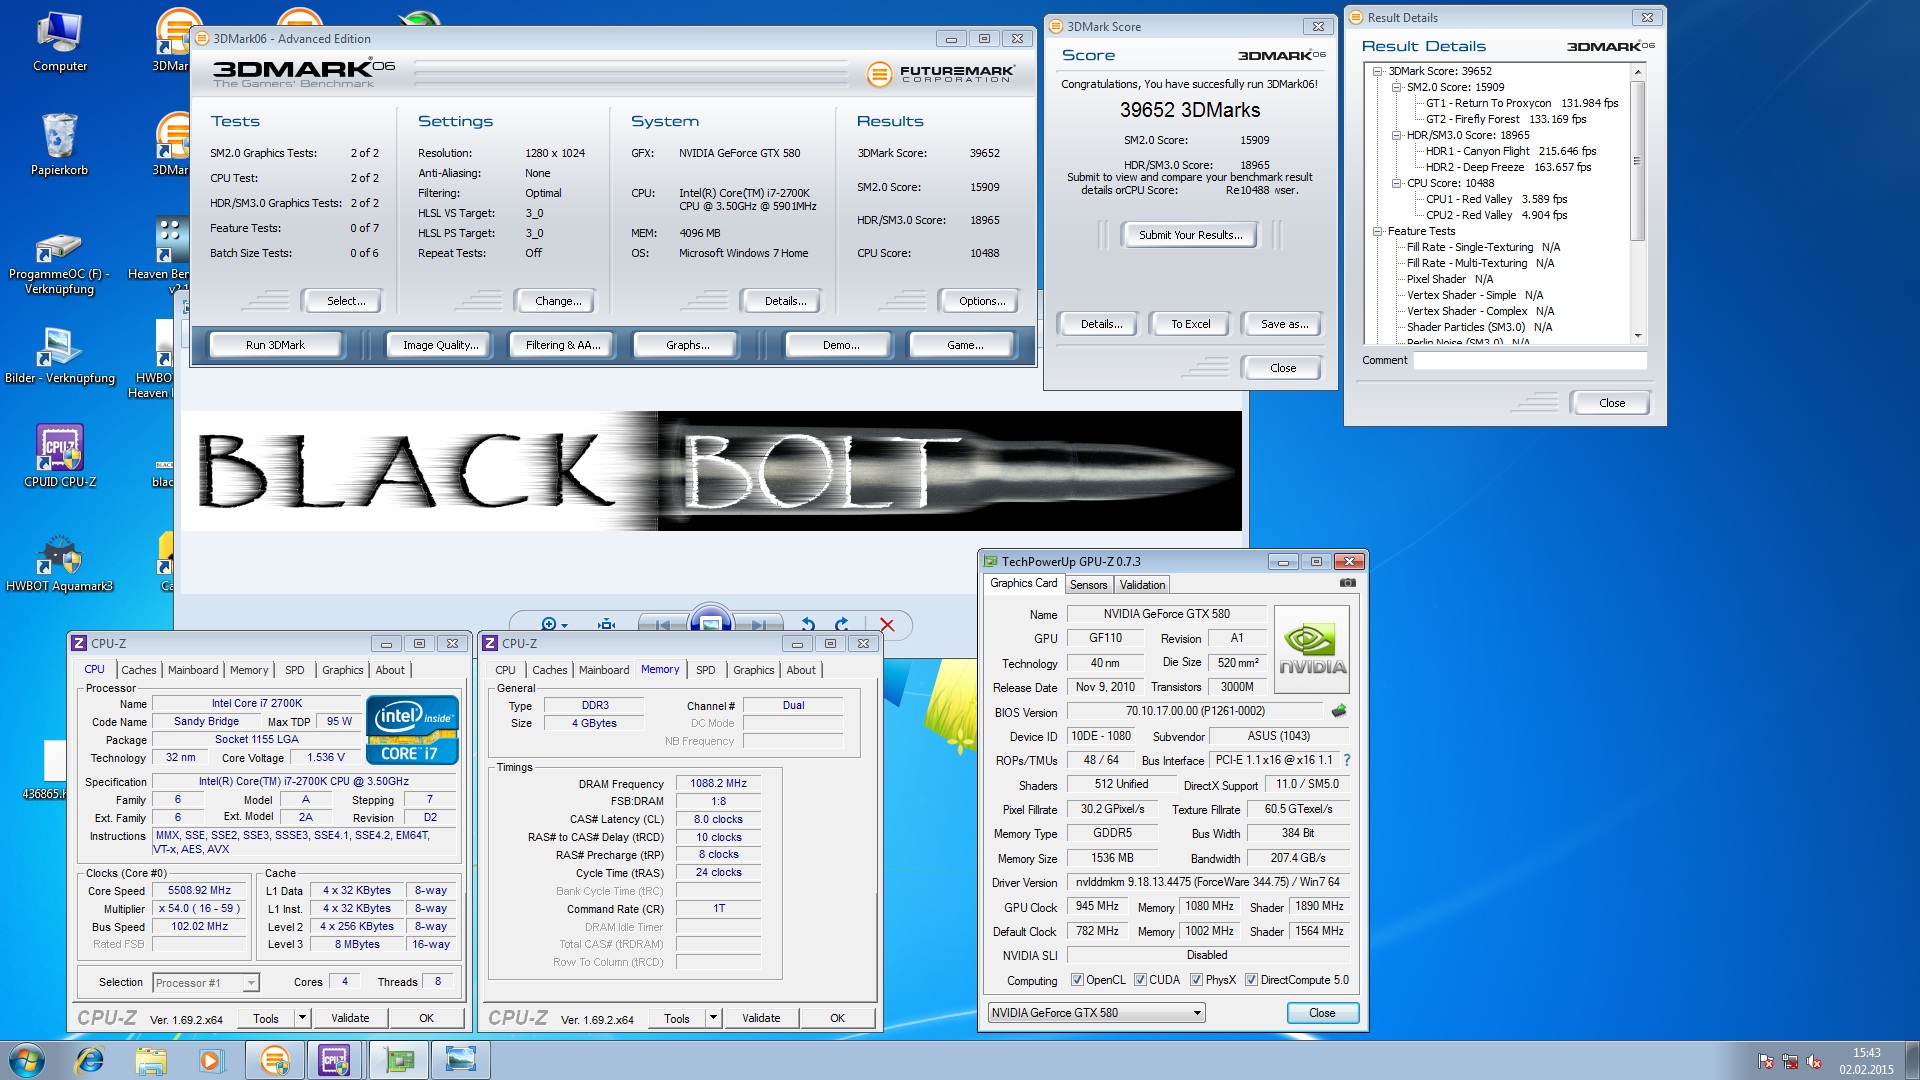Toggle PhysX checkbox in GPU-Z
The image size is (1920, 1080).
point(1196,980)
